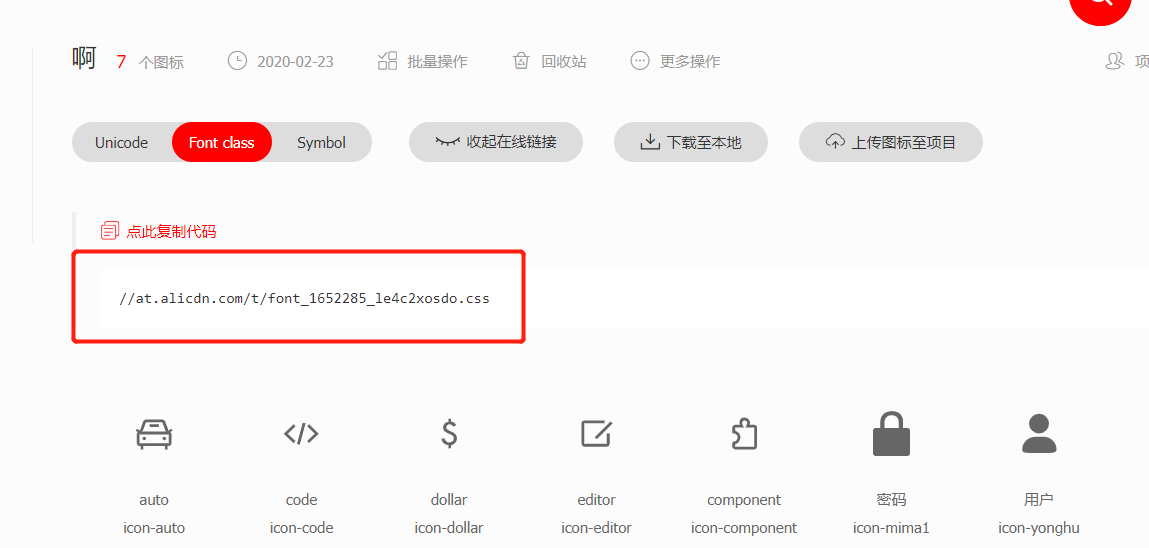Click the icon-yonghu class name
This screenshot has height=548, width=1149.
click(x=1039, y=527)
